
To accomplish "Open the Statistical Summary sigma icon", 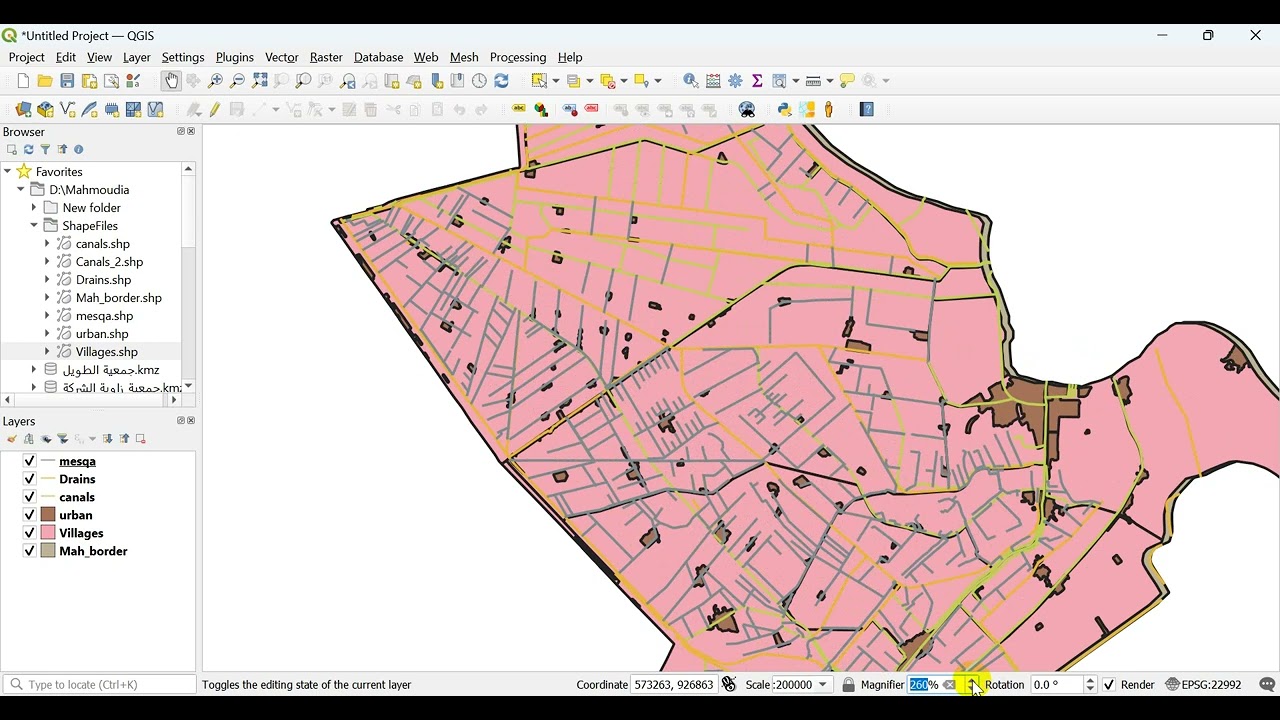I will click(757, 81).
